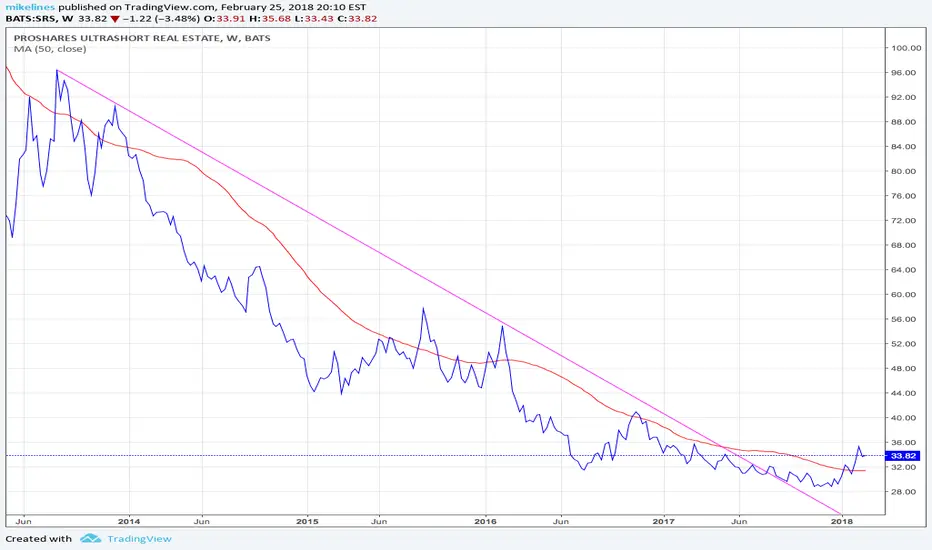The width and height of the screenshot is (932, 550).
Task: Click the 28.00 price axis label
Action: point(903,492)
